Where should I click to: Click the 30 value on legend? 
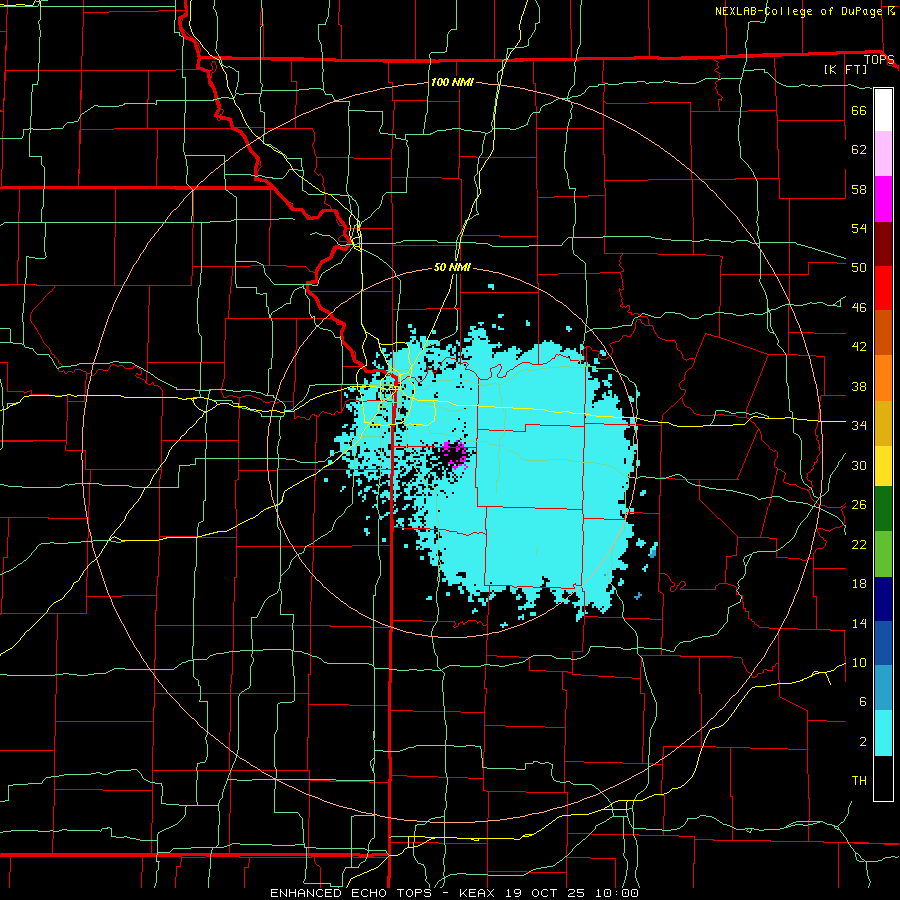pyautogui.click(x=859, y=465)
